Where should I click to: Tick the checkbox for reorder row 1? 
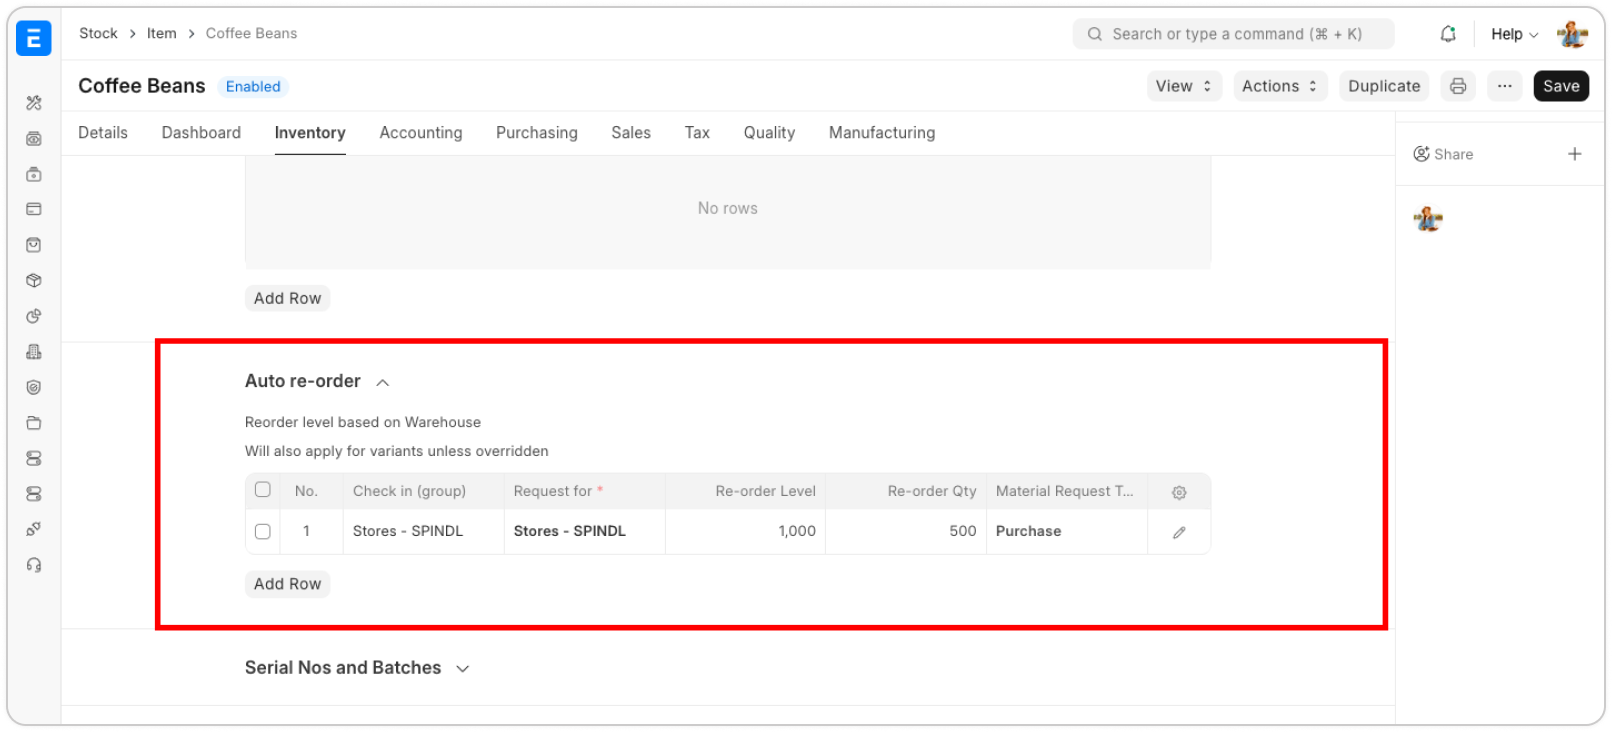[x=263, y=532]
